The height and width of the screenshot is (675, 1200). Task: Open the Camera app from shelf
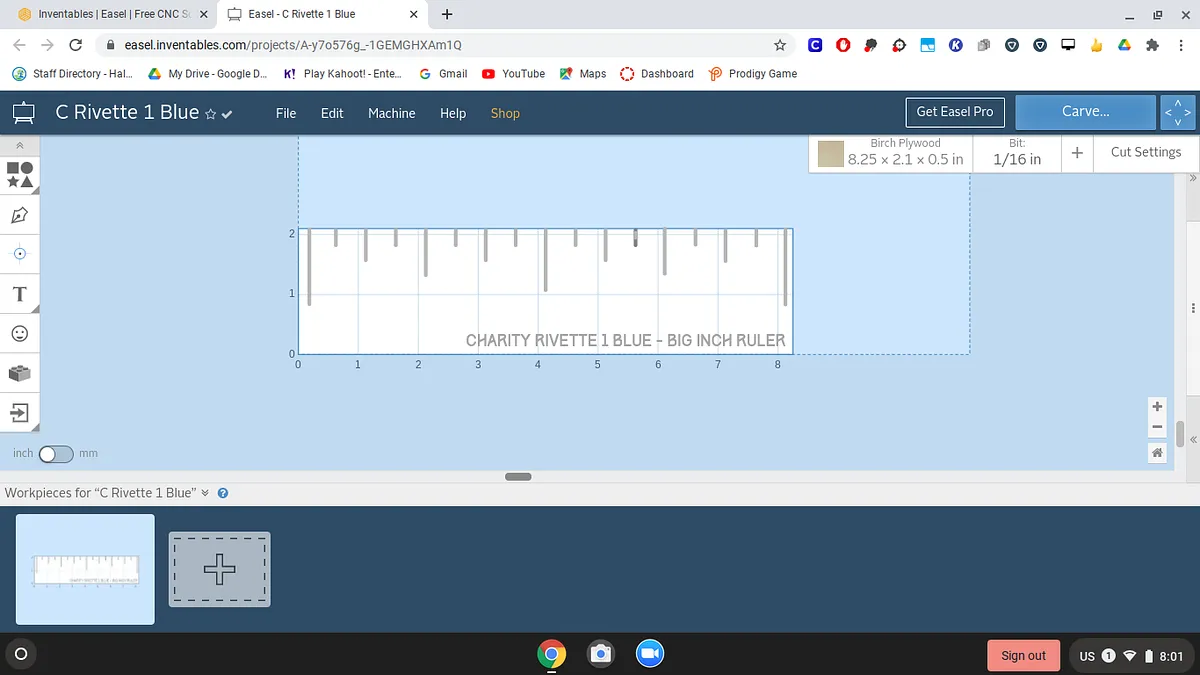click(x=600, y=654)
